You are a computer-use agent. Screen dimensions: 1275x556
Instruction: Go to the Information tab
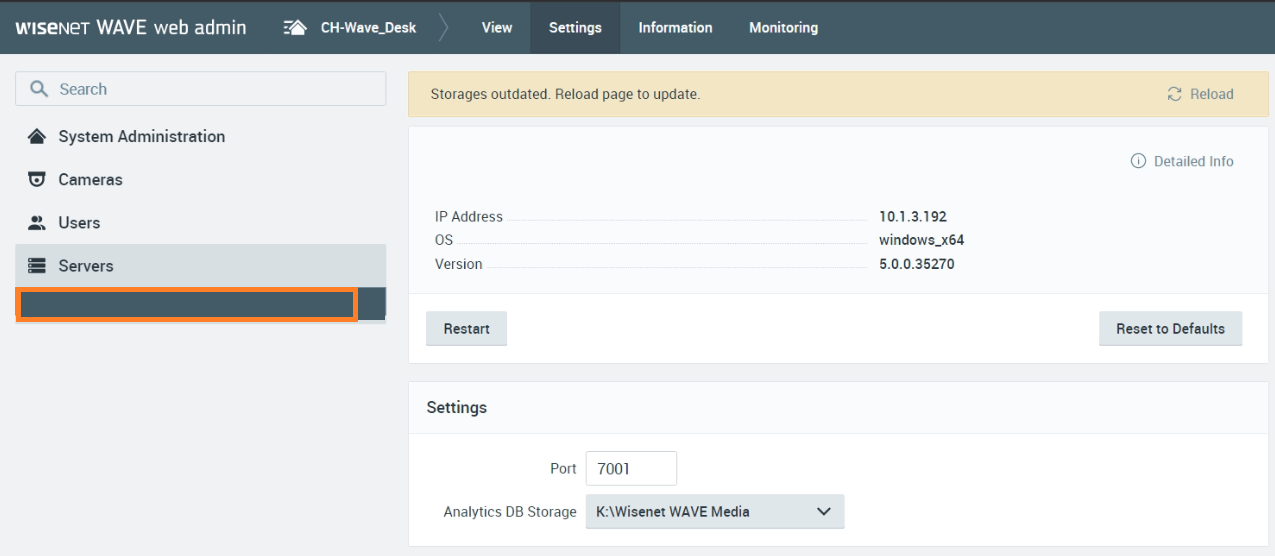[675, 28]
